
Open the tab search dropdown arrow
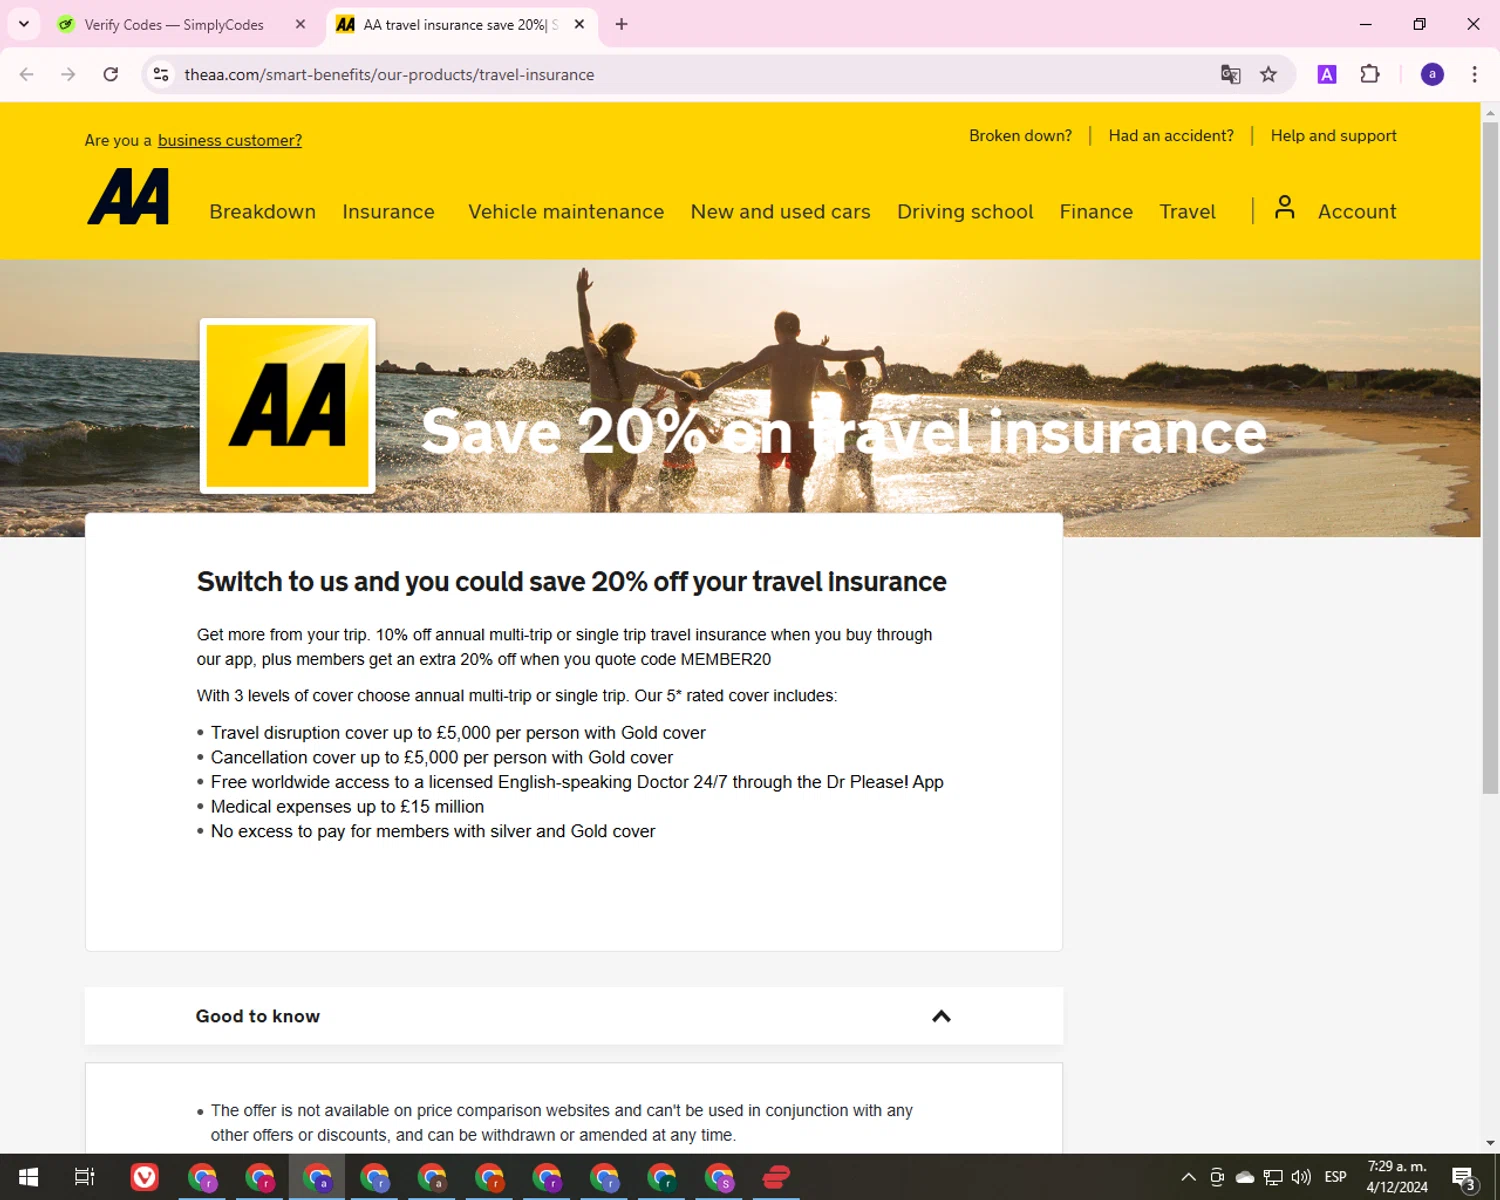tap(24, 24)
